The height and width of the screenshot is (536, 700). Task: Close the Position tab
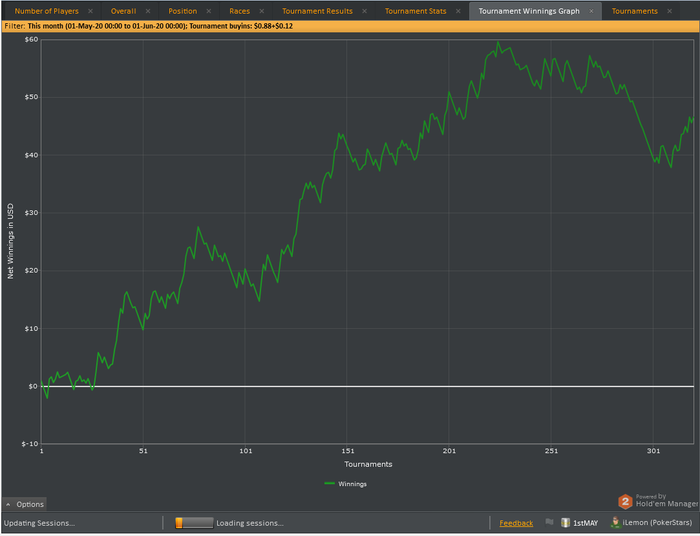click(209, 11)
